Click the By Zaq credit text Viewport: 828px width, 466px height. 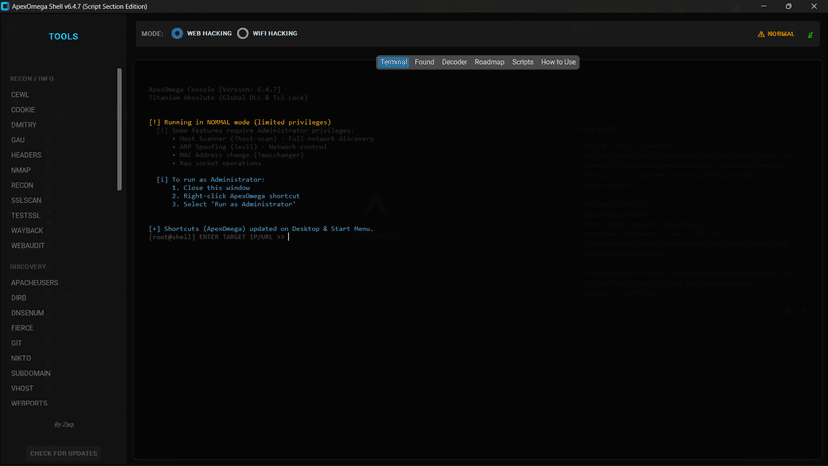(64, 424)
